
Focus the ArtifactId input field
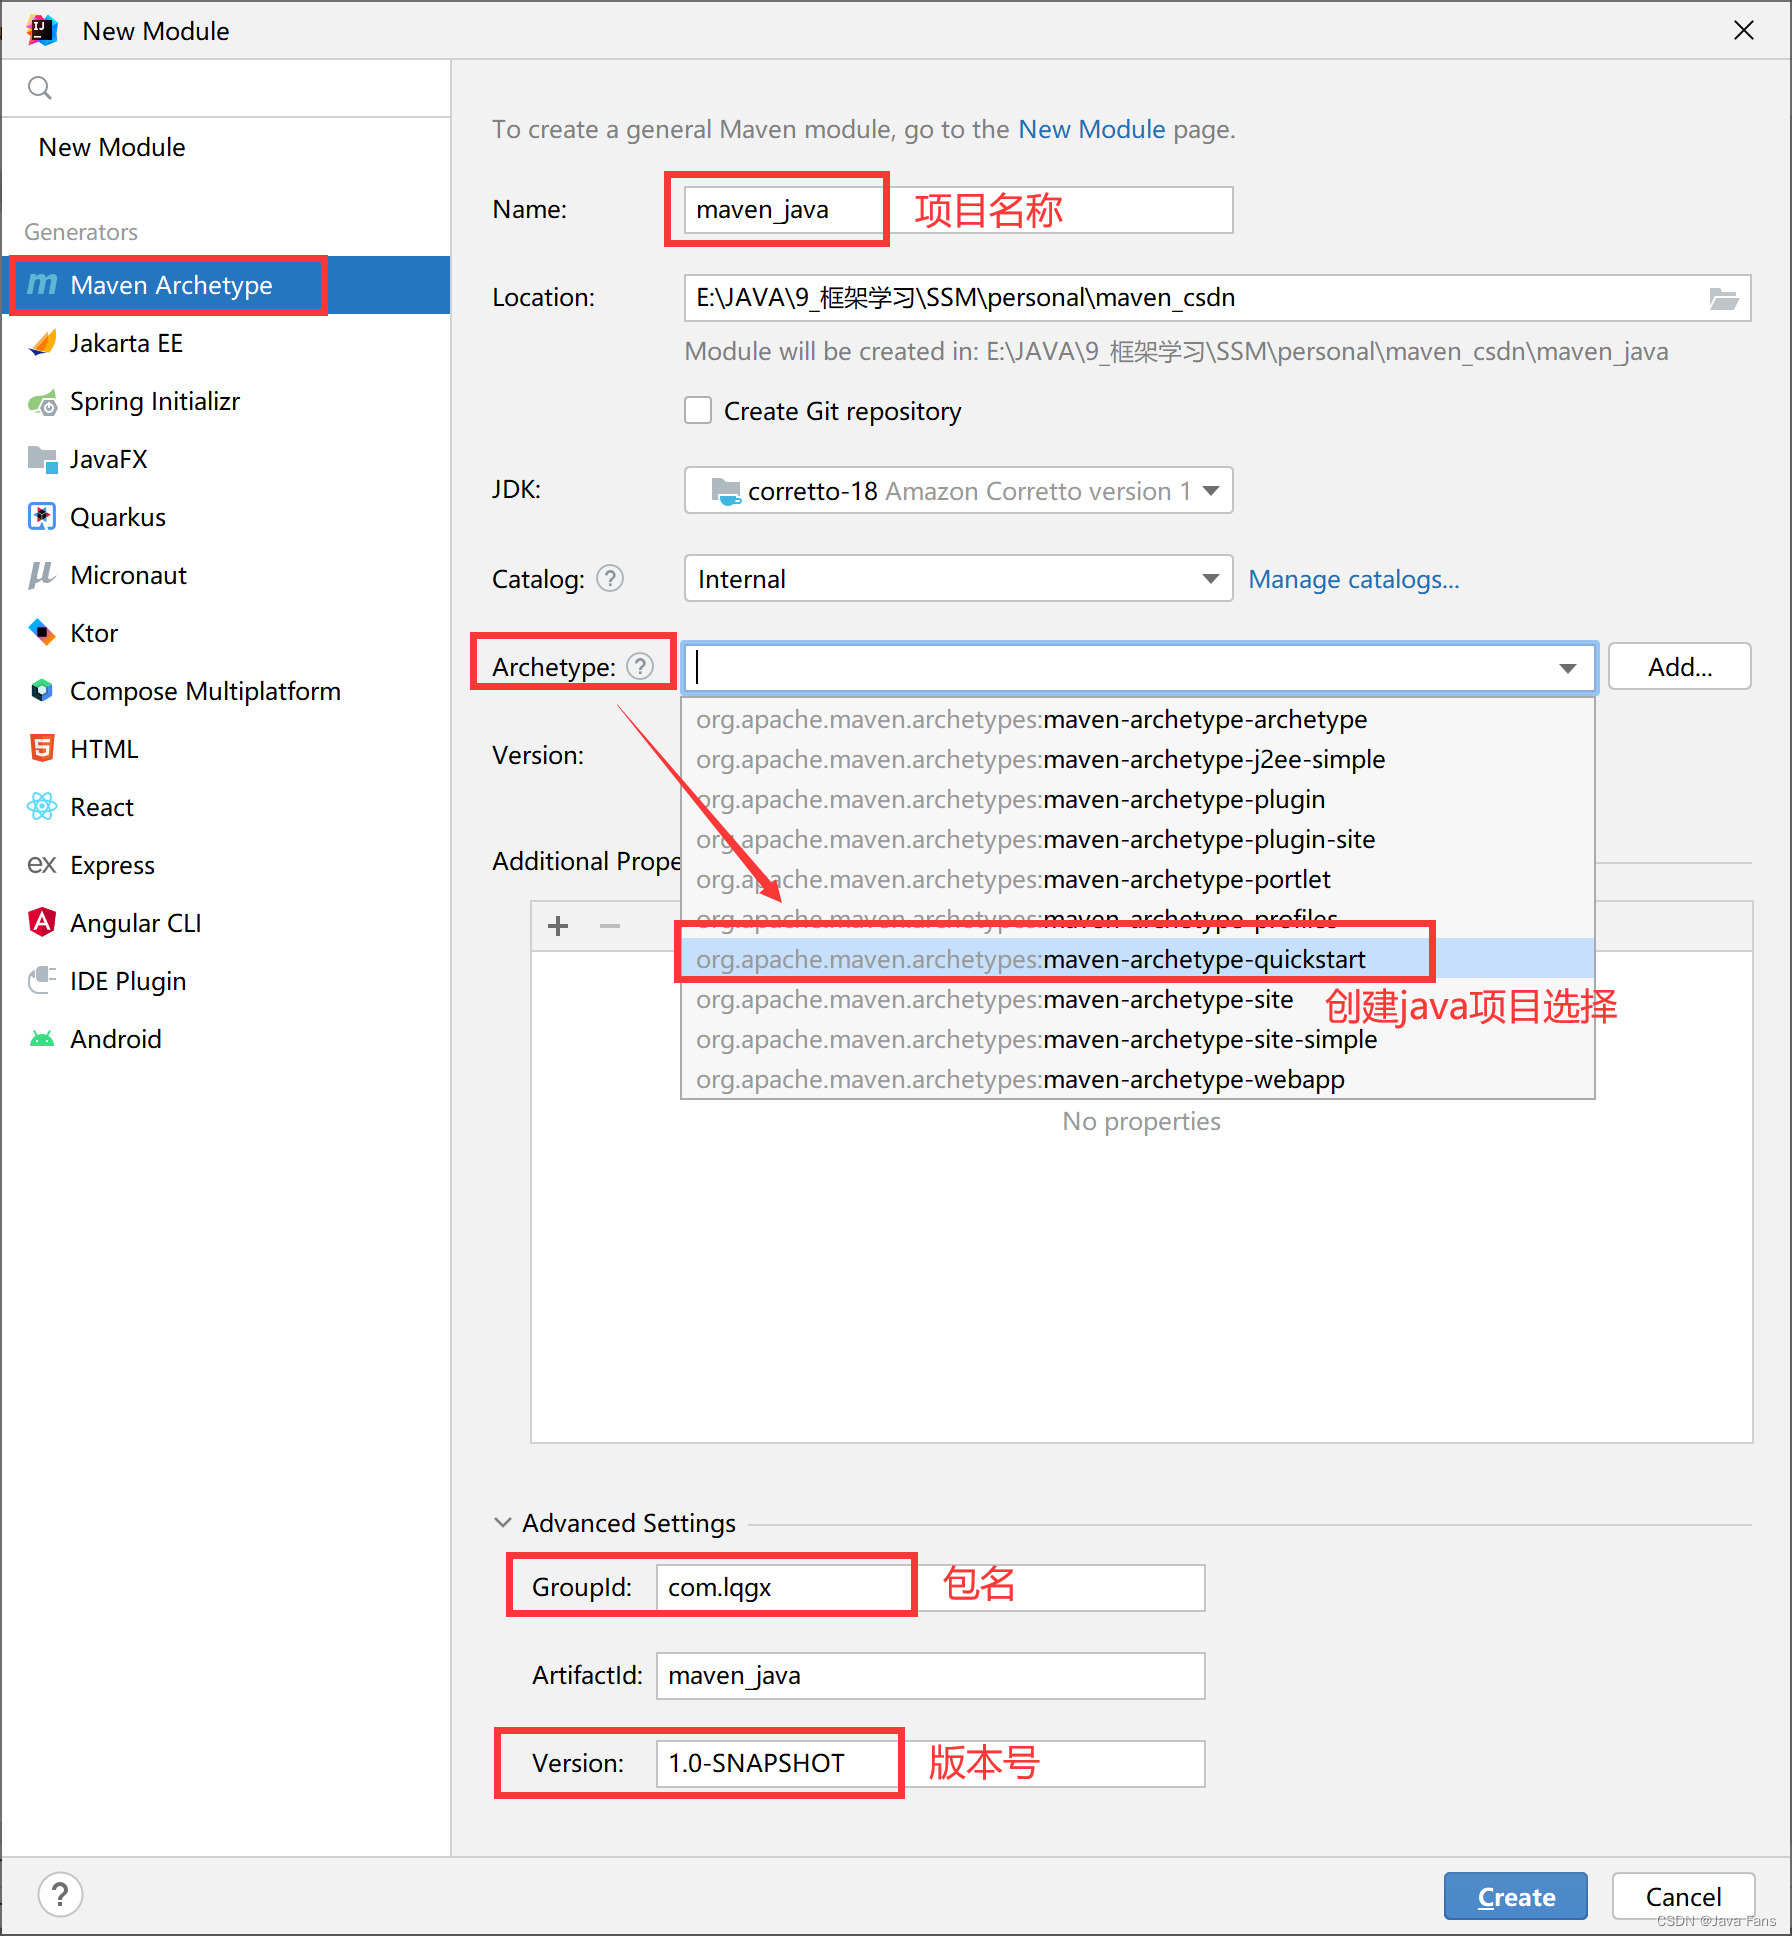pyautogui.click(x=930, y=1675)
